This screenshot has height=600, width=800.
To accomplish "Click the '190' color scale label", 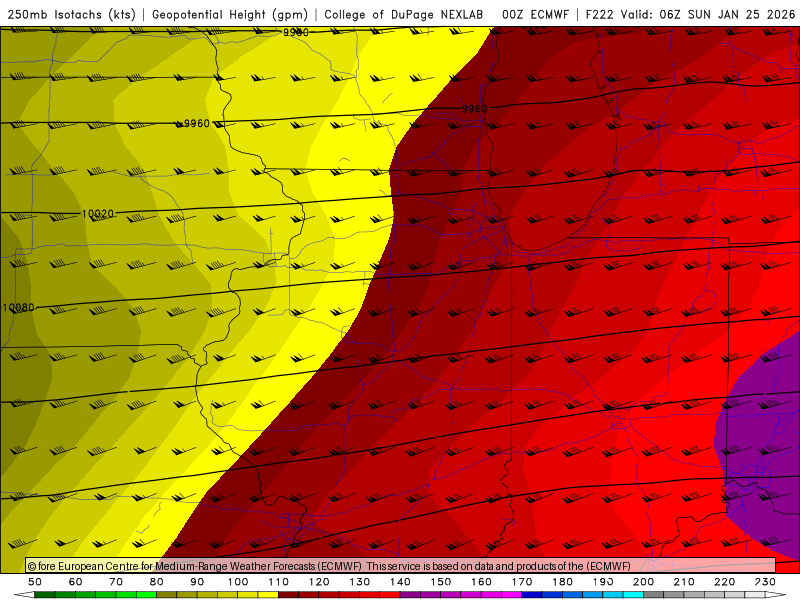I will [603, 582].
